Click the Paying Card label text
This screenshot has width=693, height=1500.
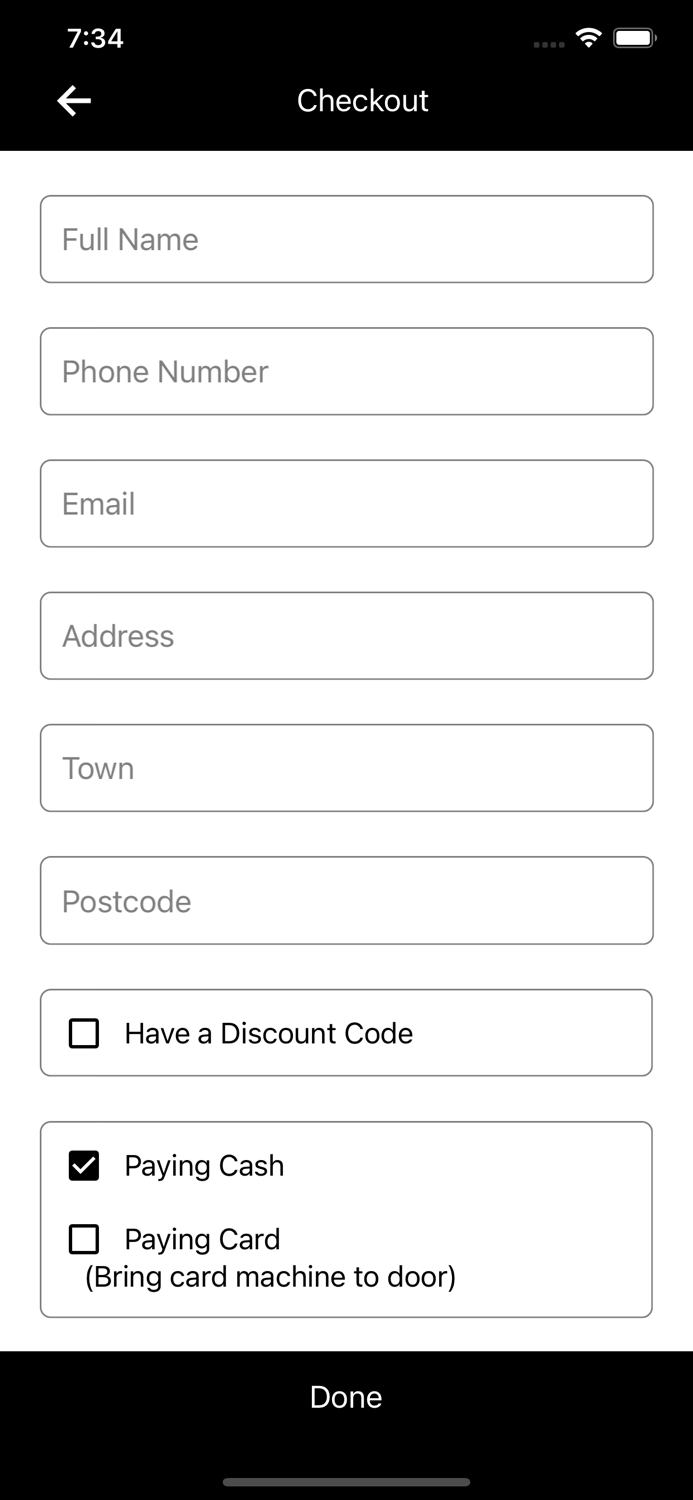click(x=202, y=1239)
